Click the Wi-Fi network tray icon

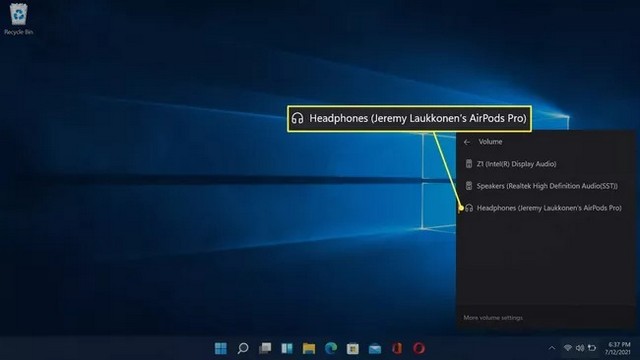(x=568, y=348)
